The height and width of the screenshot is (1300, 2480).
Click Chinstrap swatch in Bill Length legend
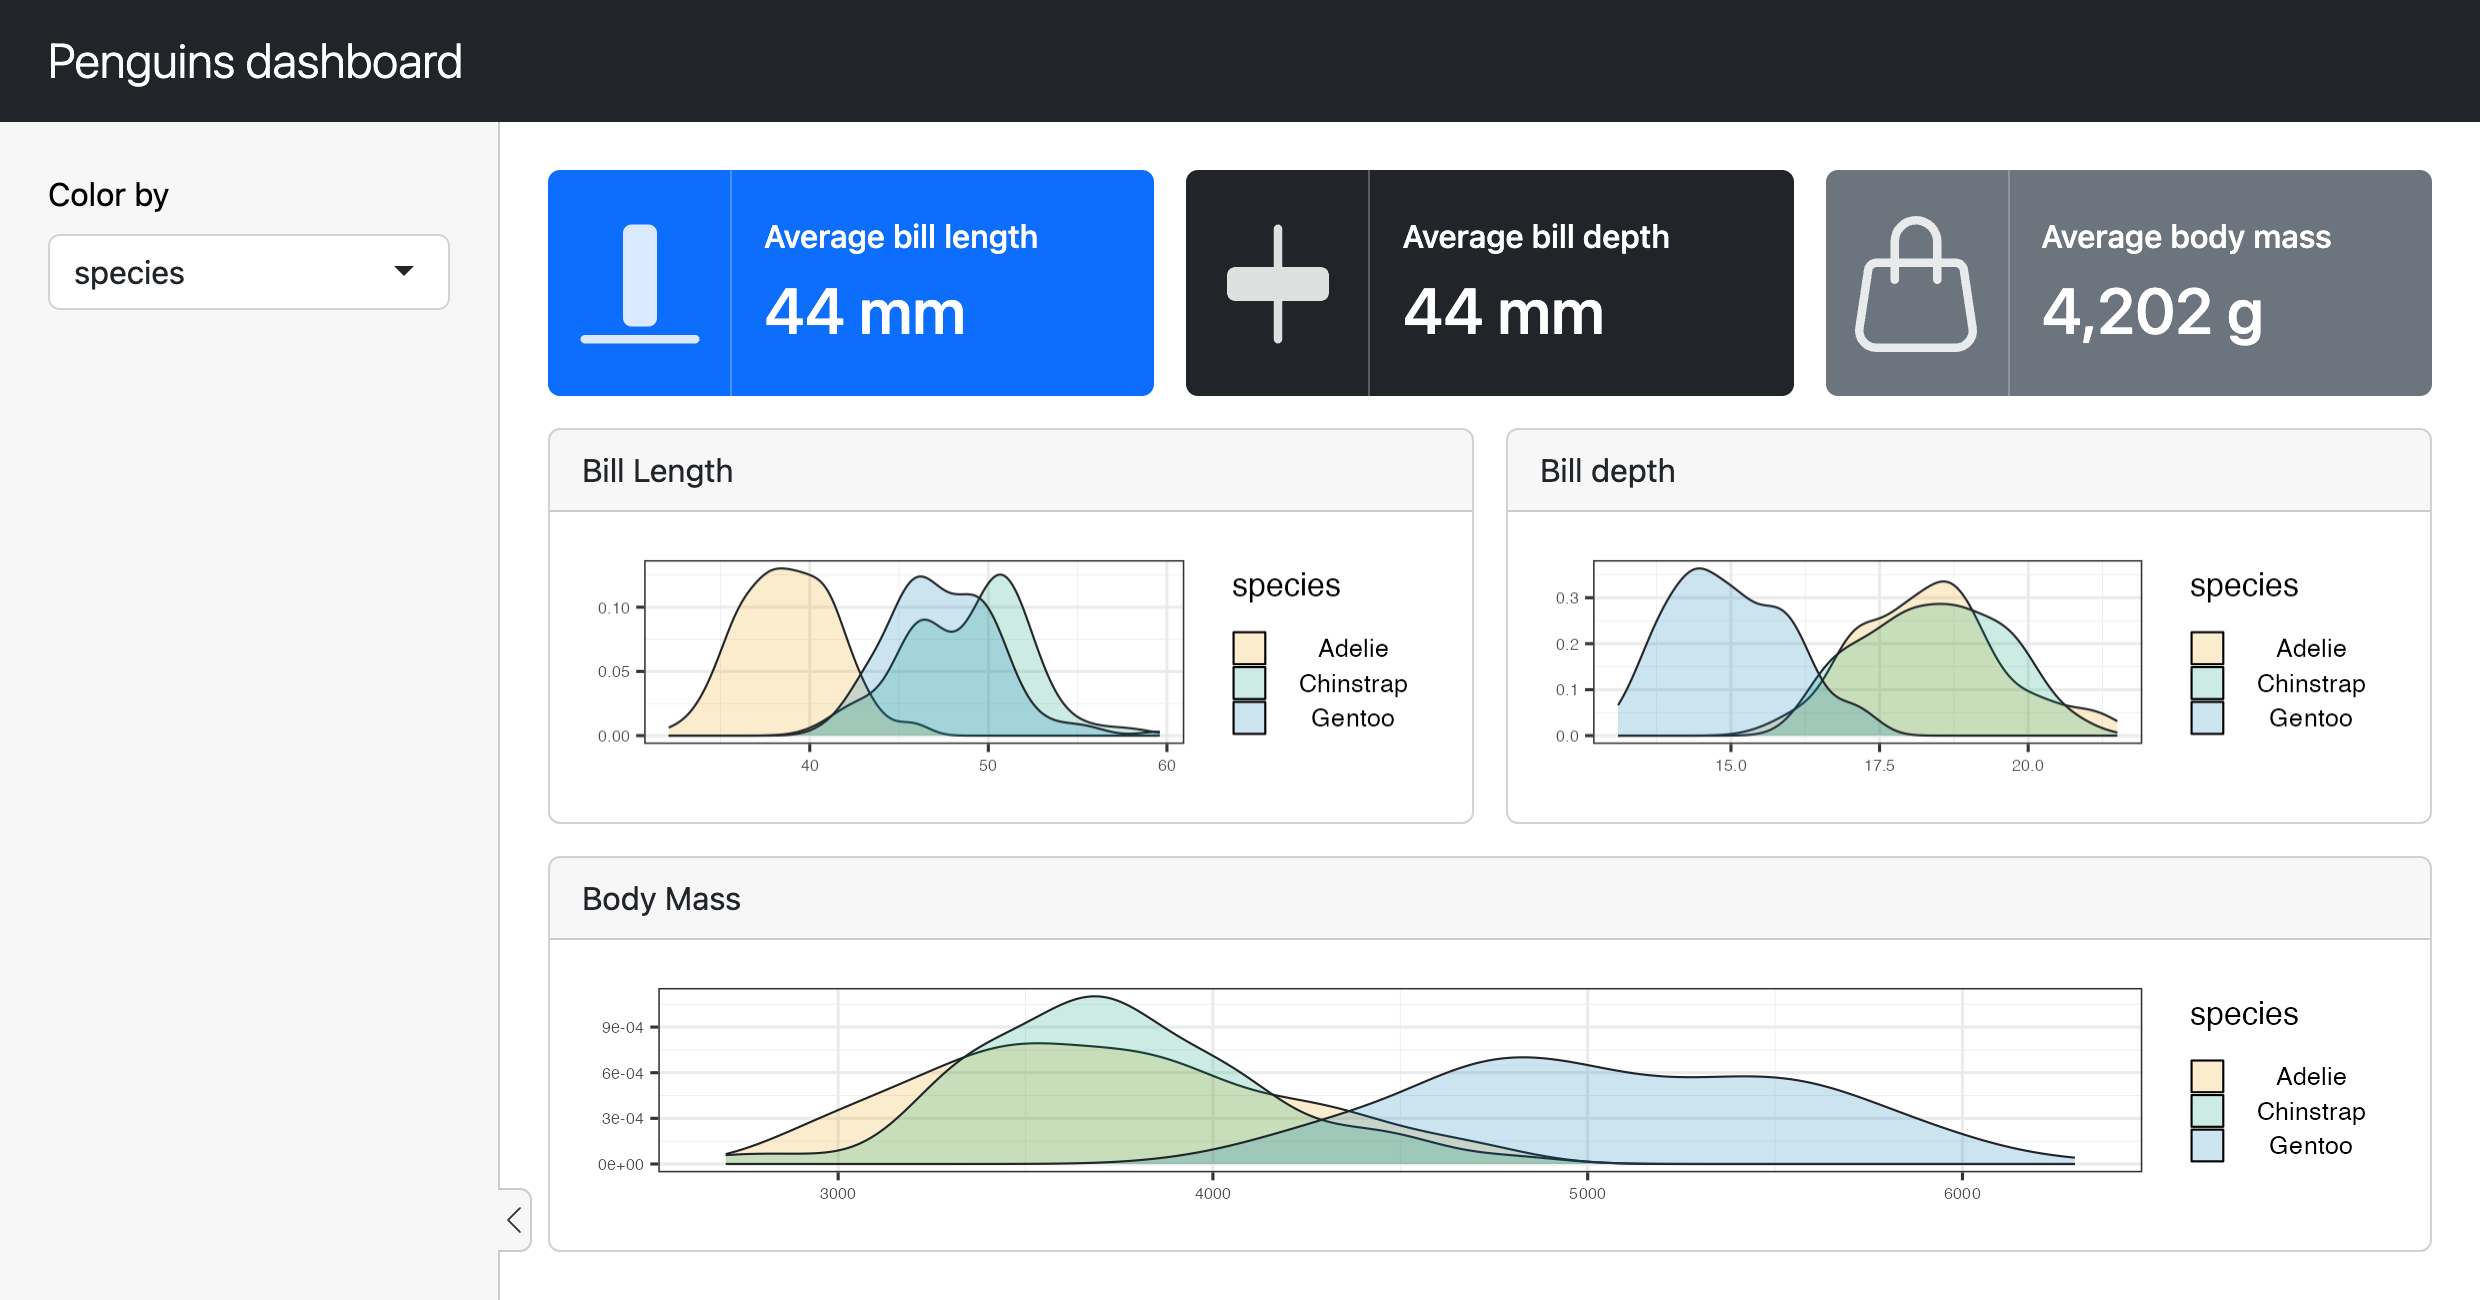(1249, 683)
